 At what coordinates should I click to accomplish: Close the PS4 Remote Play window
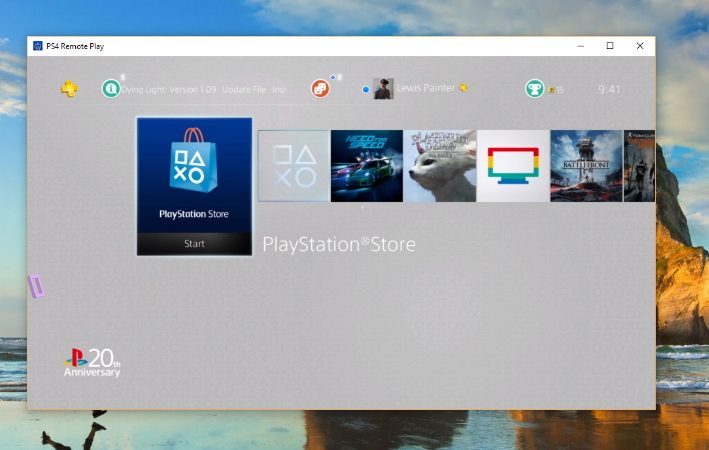click(640, 46)
